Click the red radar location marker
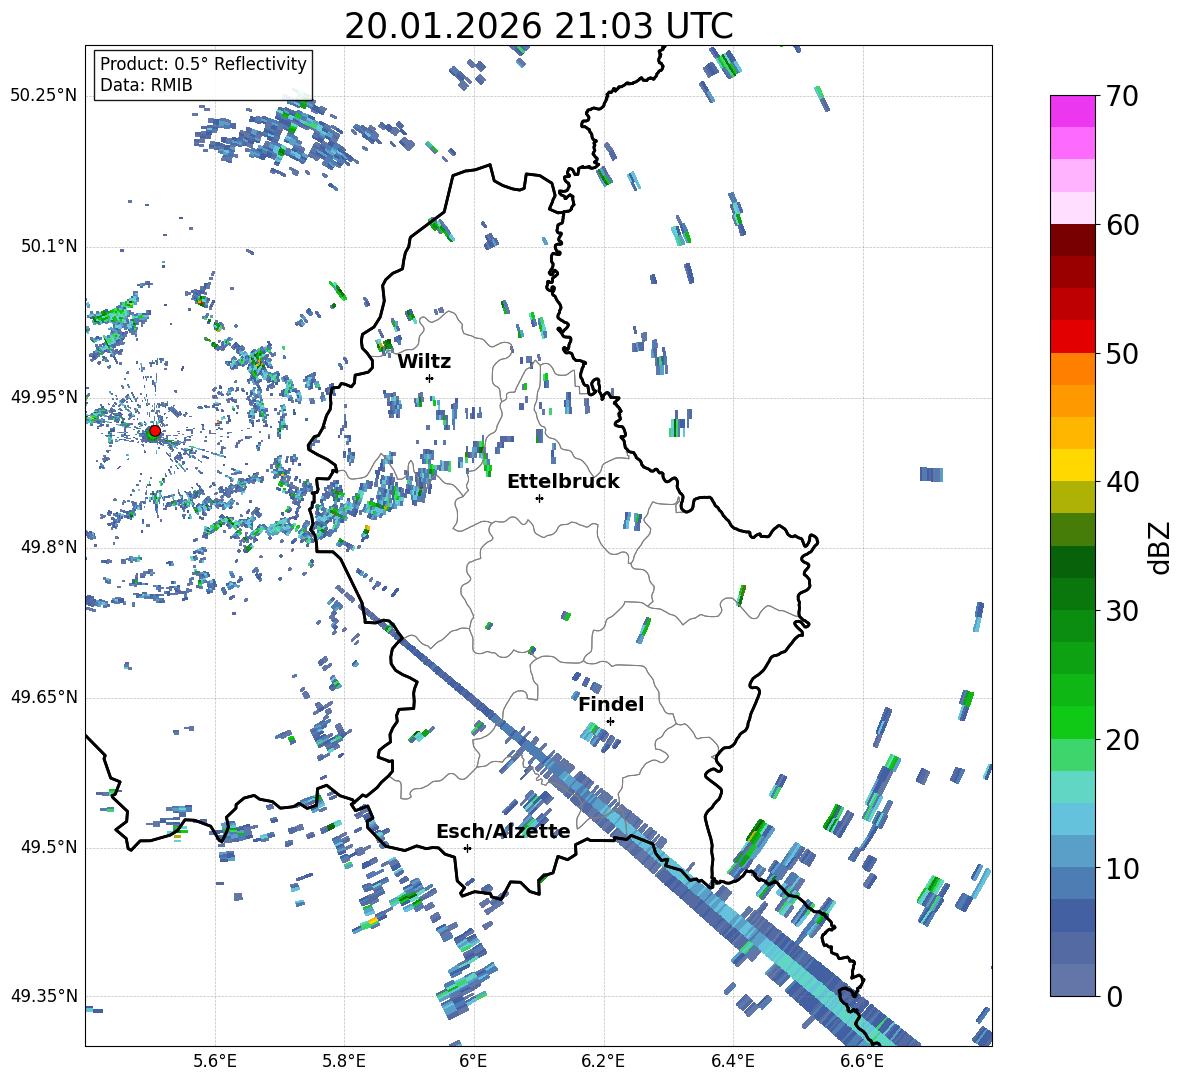 (155, 430)
